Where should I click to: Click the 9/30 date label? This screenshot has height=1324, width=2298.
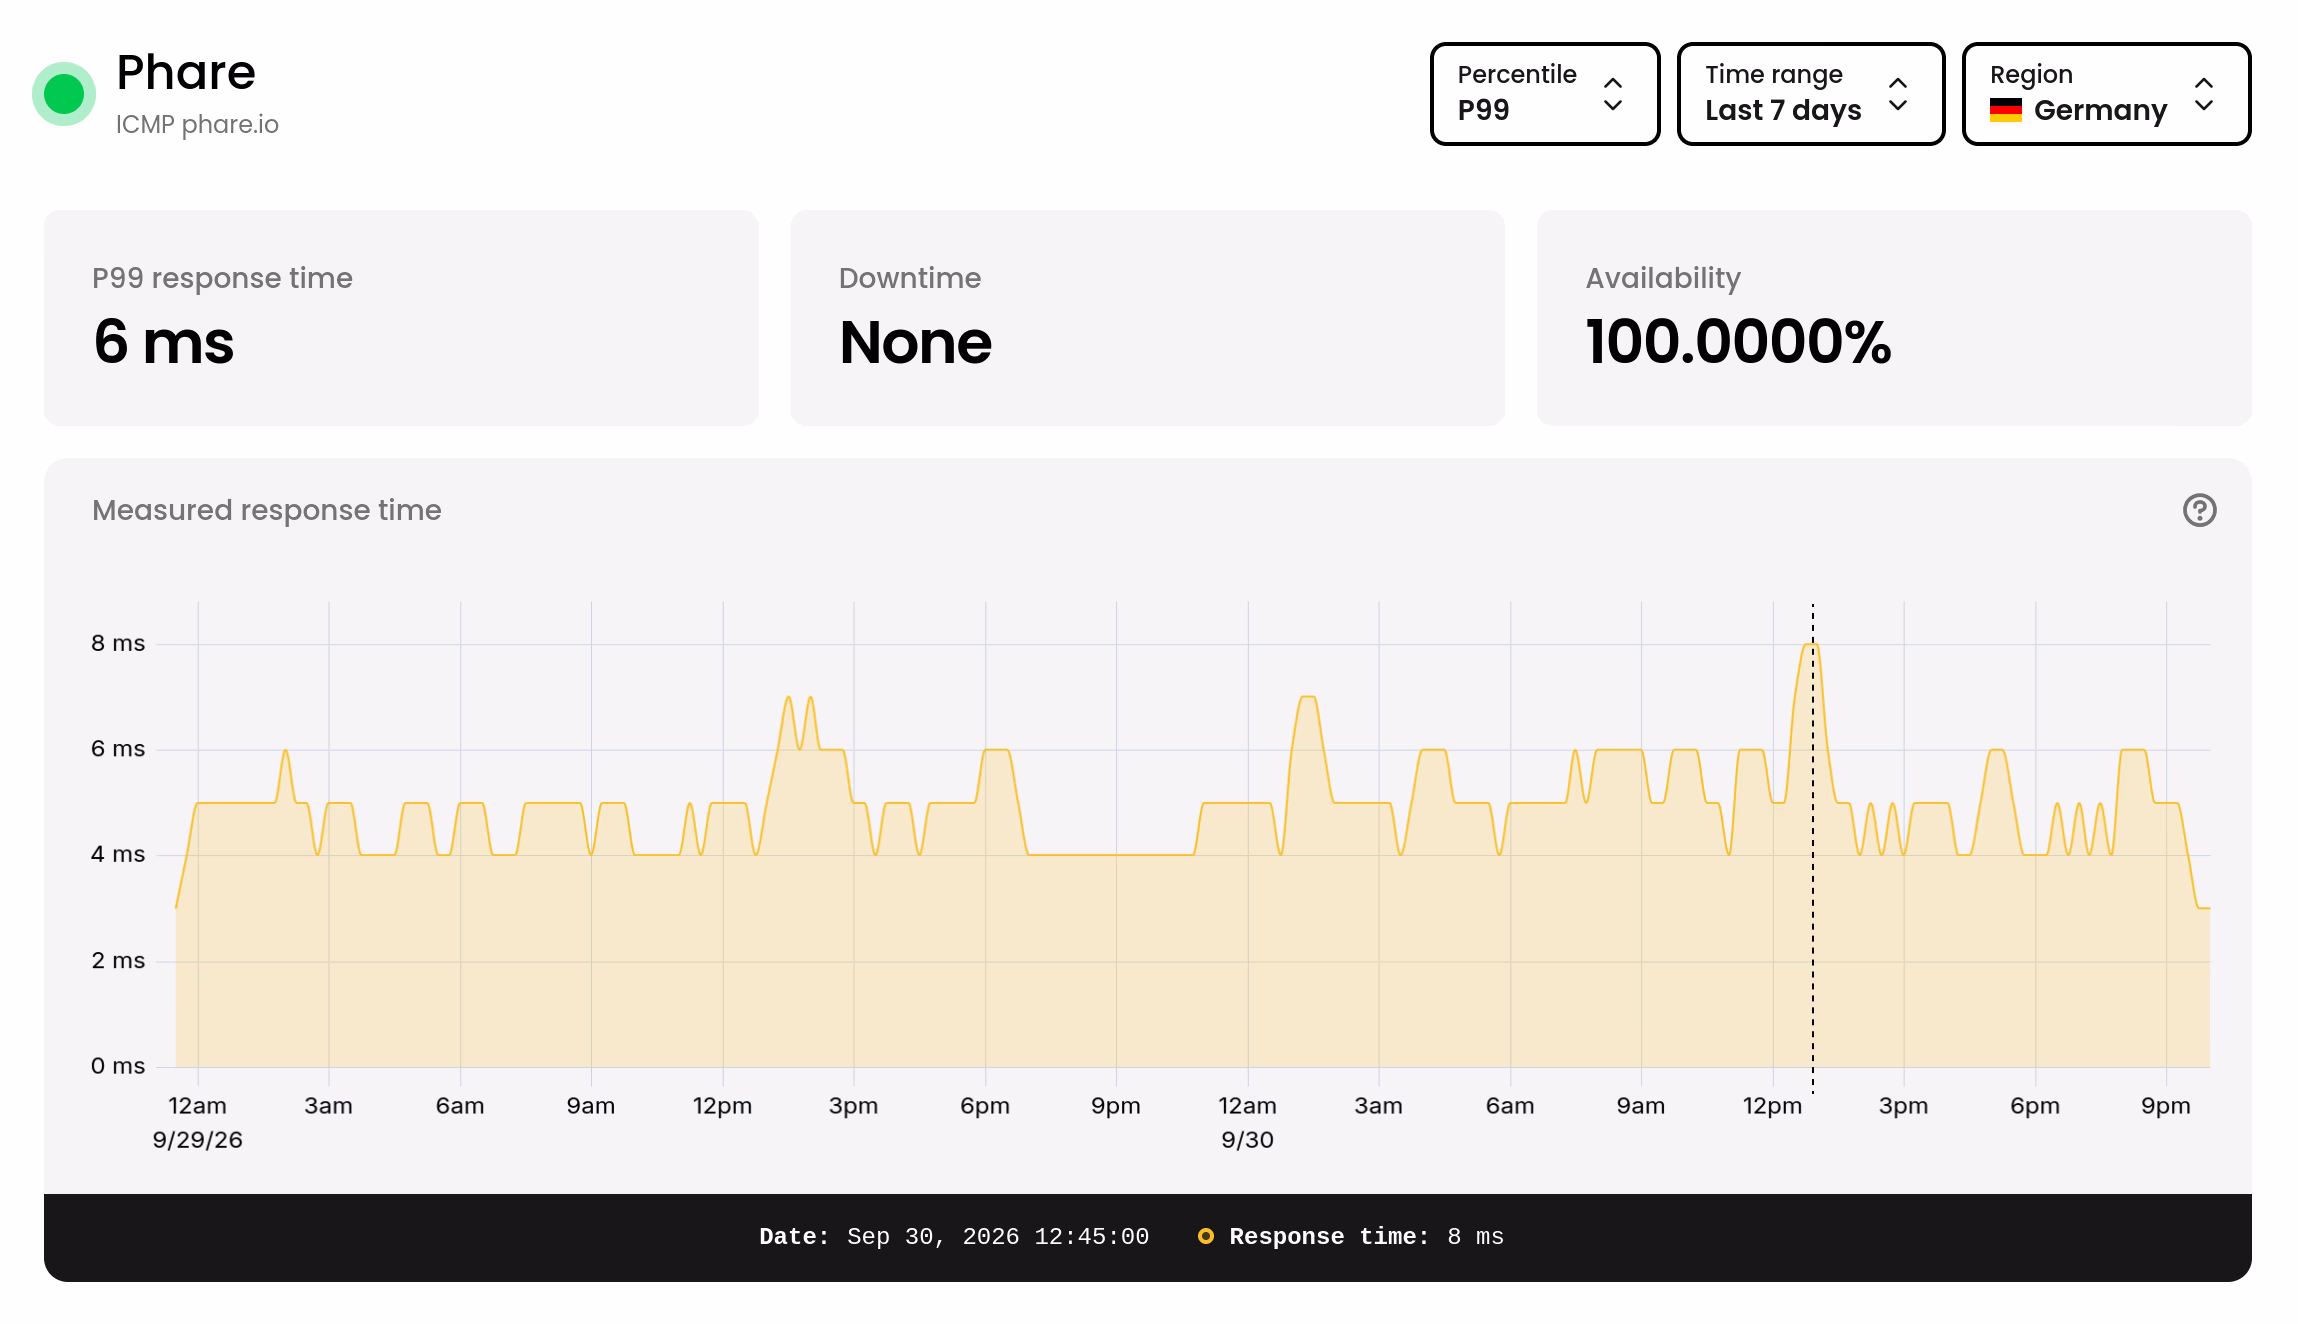[1247, 1140]
